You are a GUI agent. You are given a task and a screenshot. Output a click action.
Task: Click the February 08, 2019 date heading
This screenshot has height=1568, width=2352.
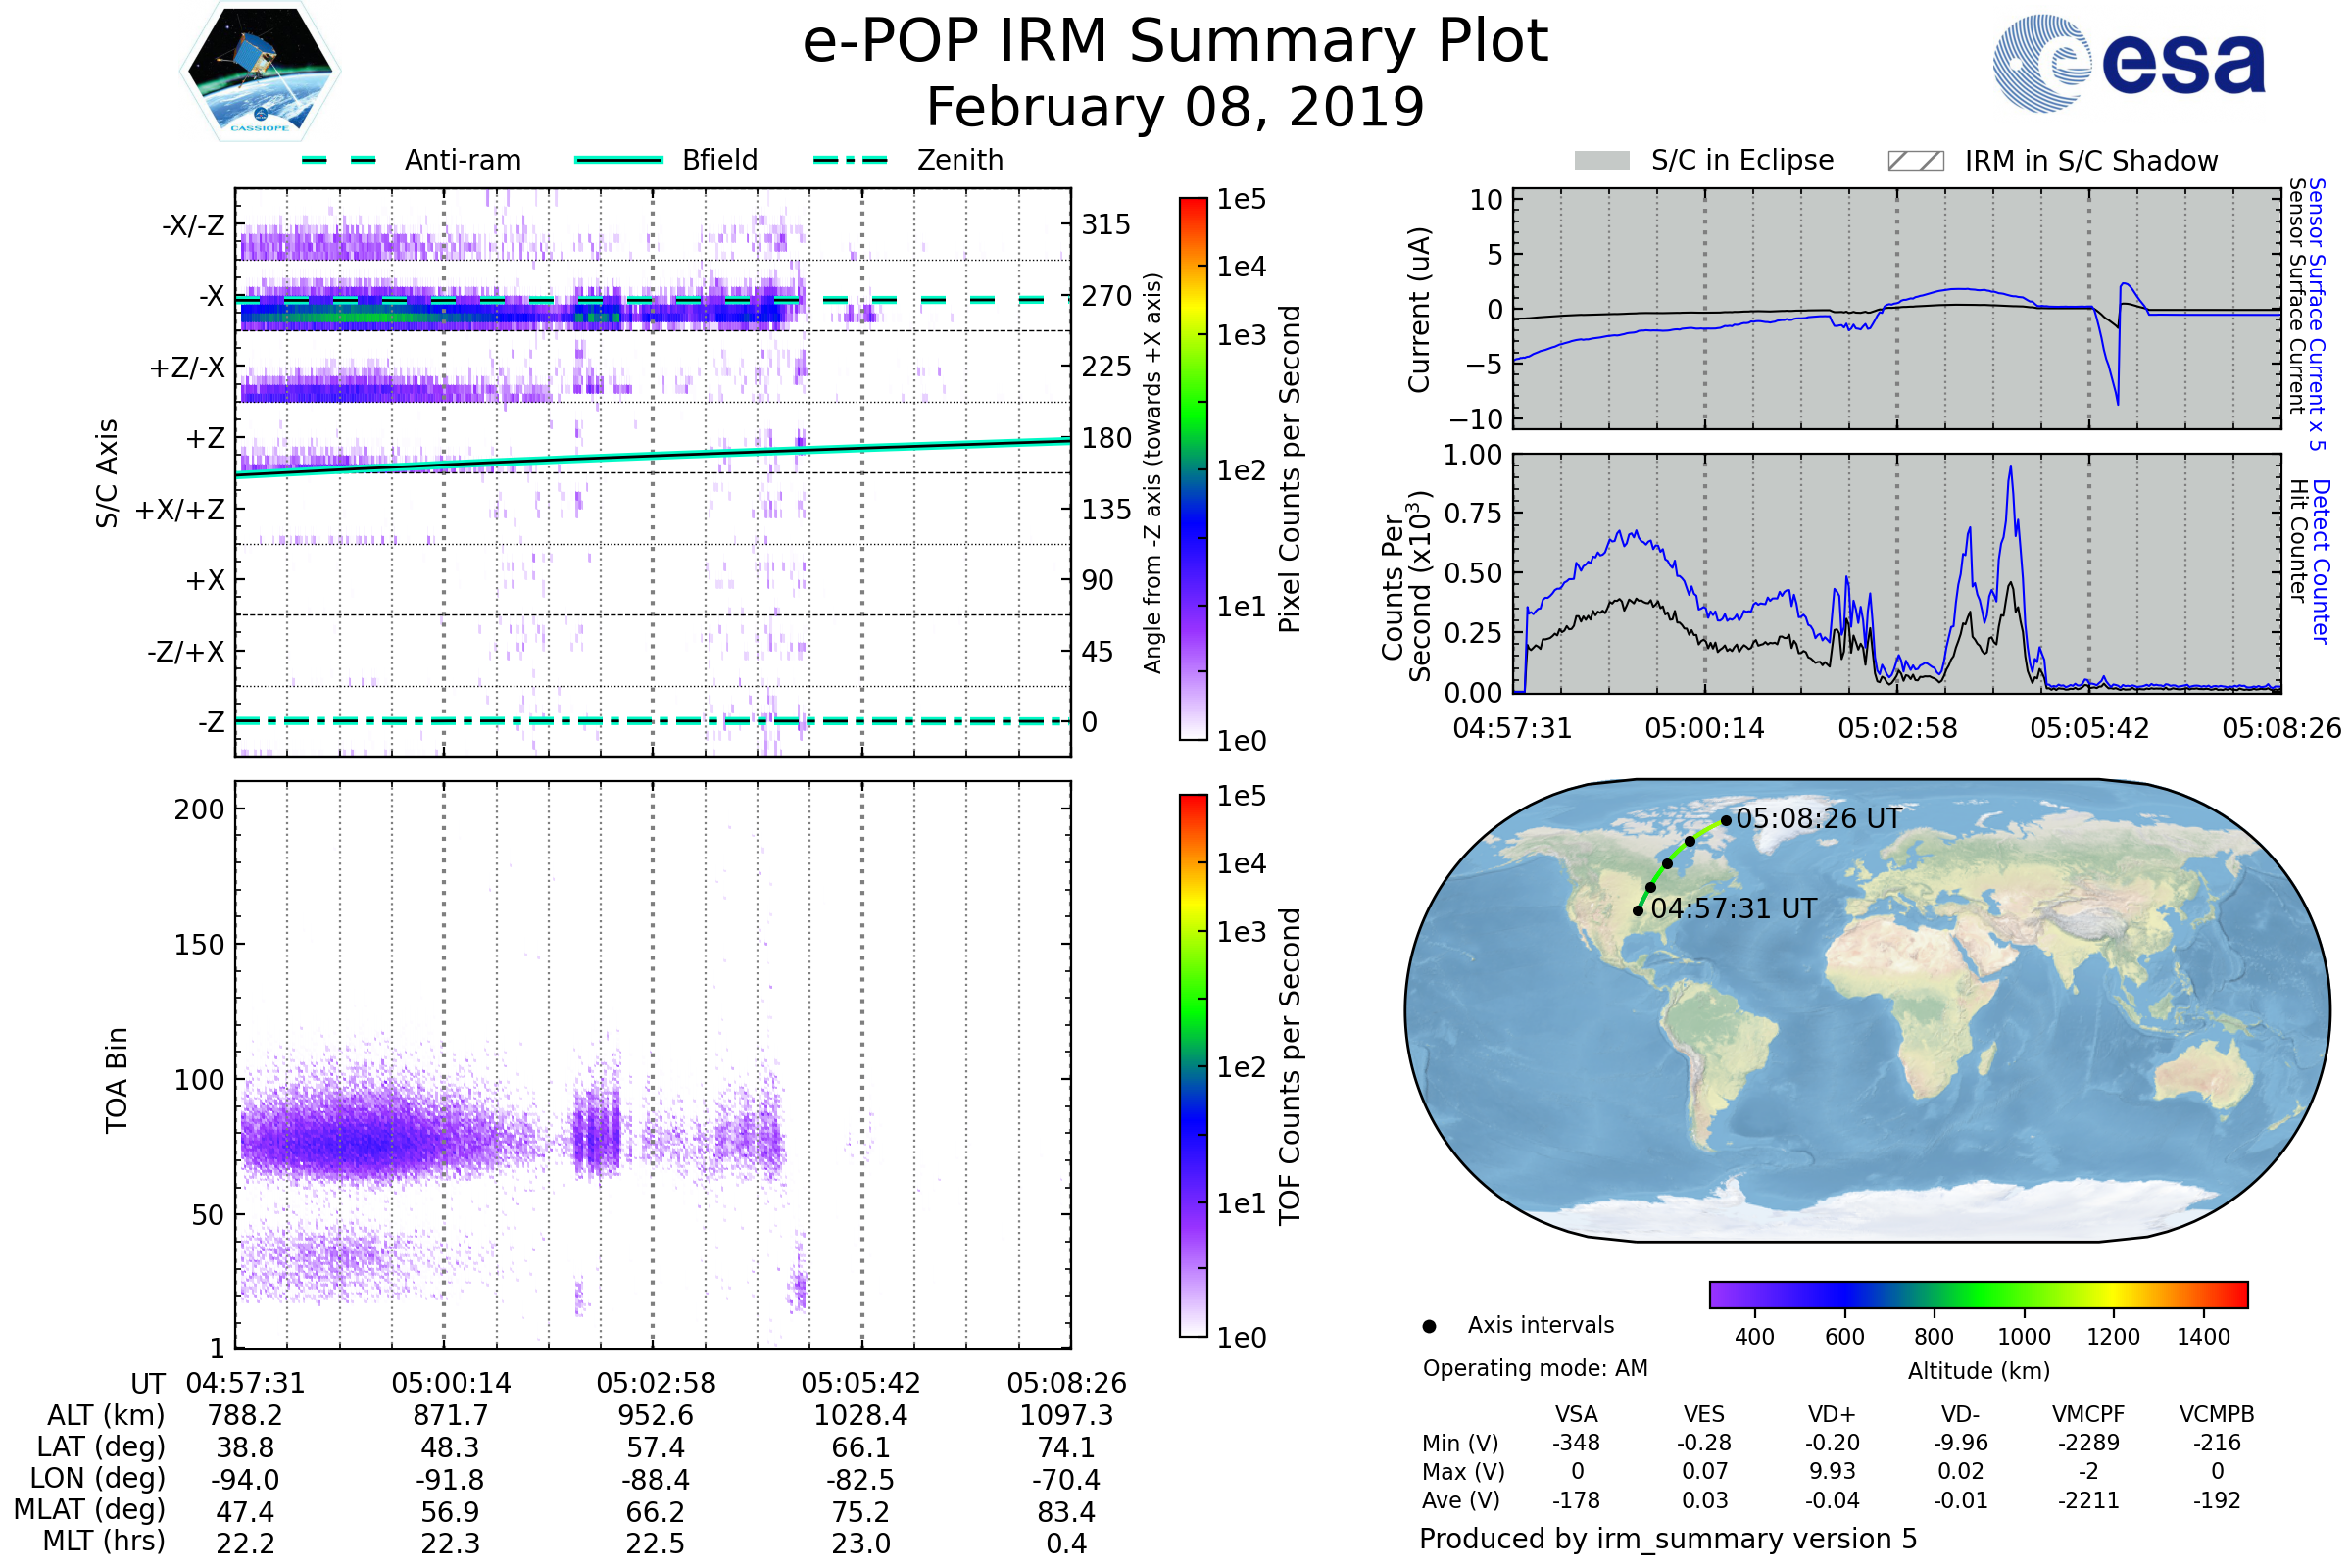(1175, 108)
